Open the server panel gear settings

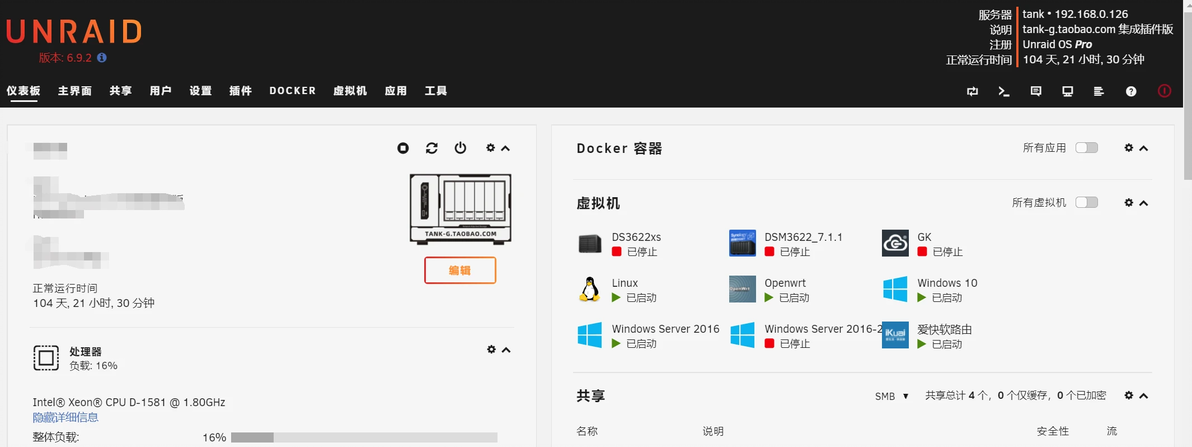click(x=490, y=148)
